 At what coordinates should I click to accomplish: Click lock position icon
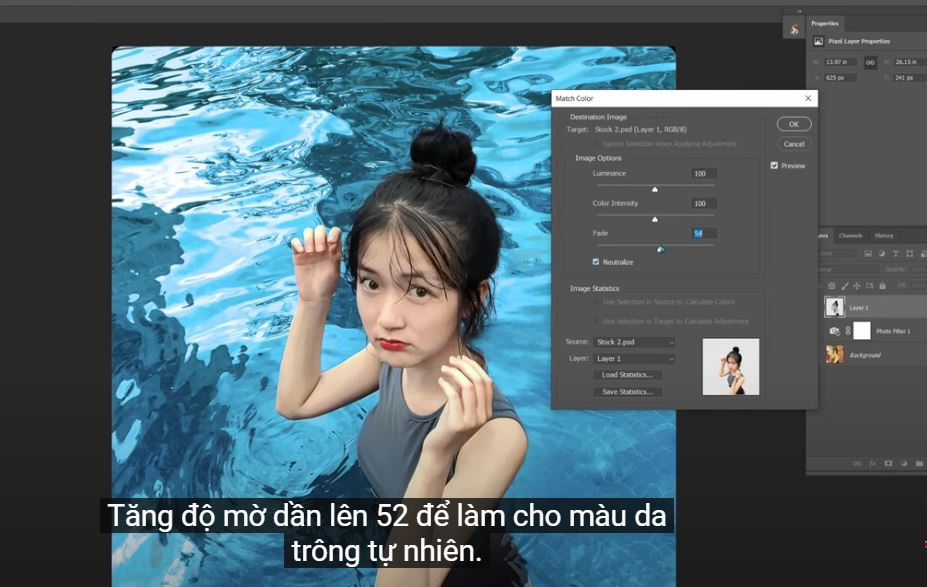tap(857, 286)
